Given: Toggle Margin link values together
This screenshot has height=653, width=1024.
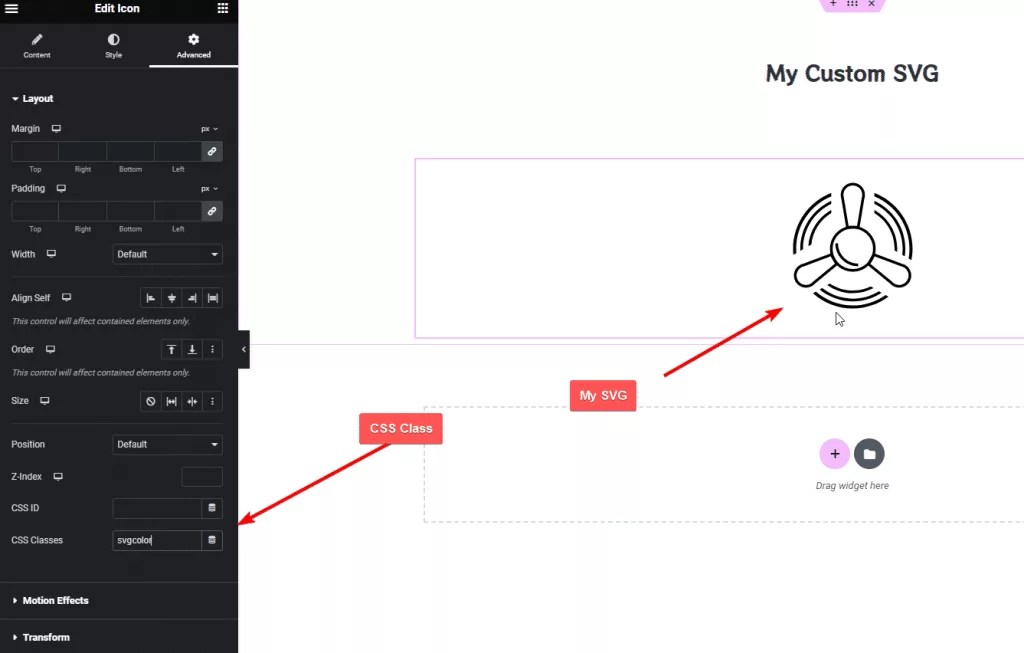Looking at the screenshot, I should click(x=212, y=151).
